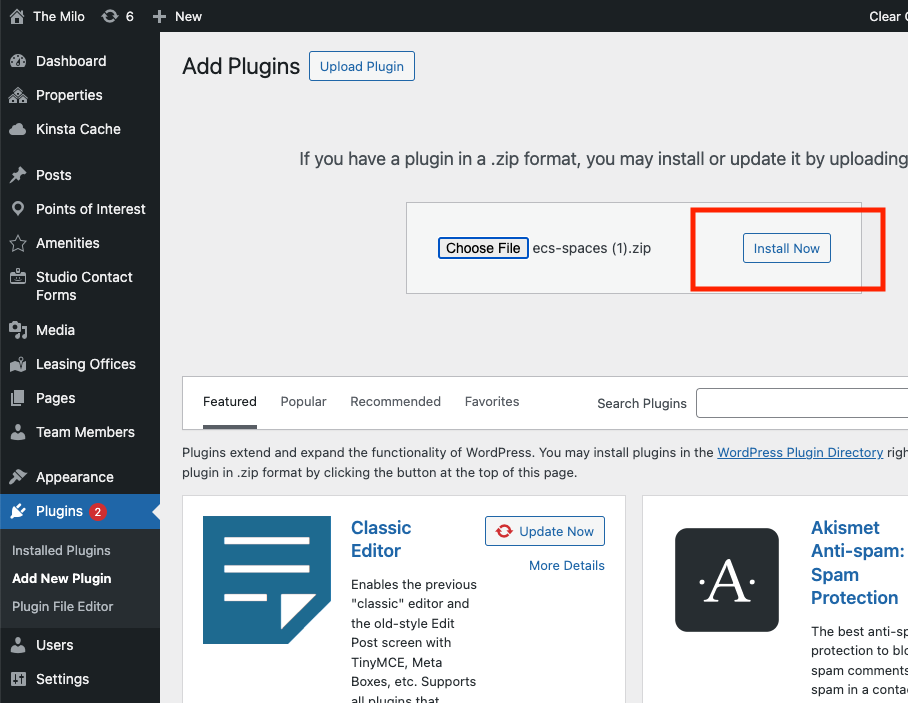Open the Akismet Anti-spam title link

pos(857,562)
